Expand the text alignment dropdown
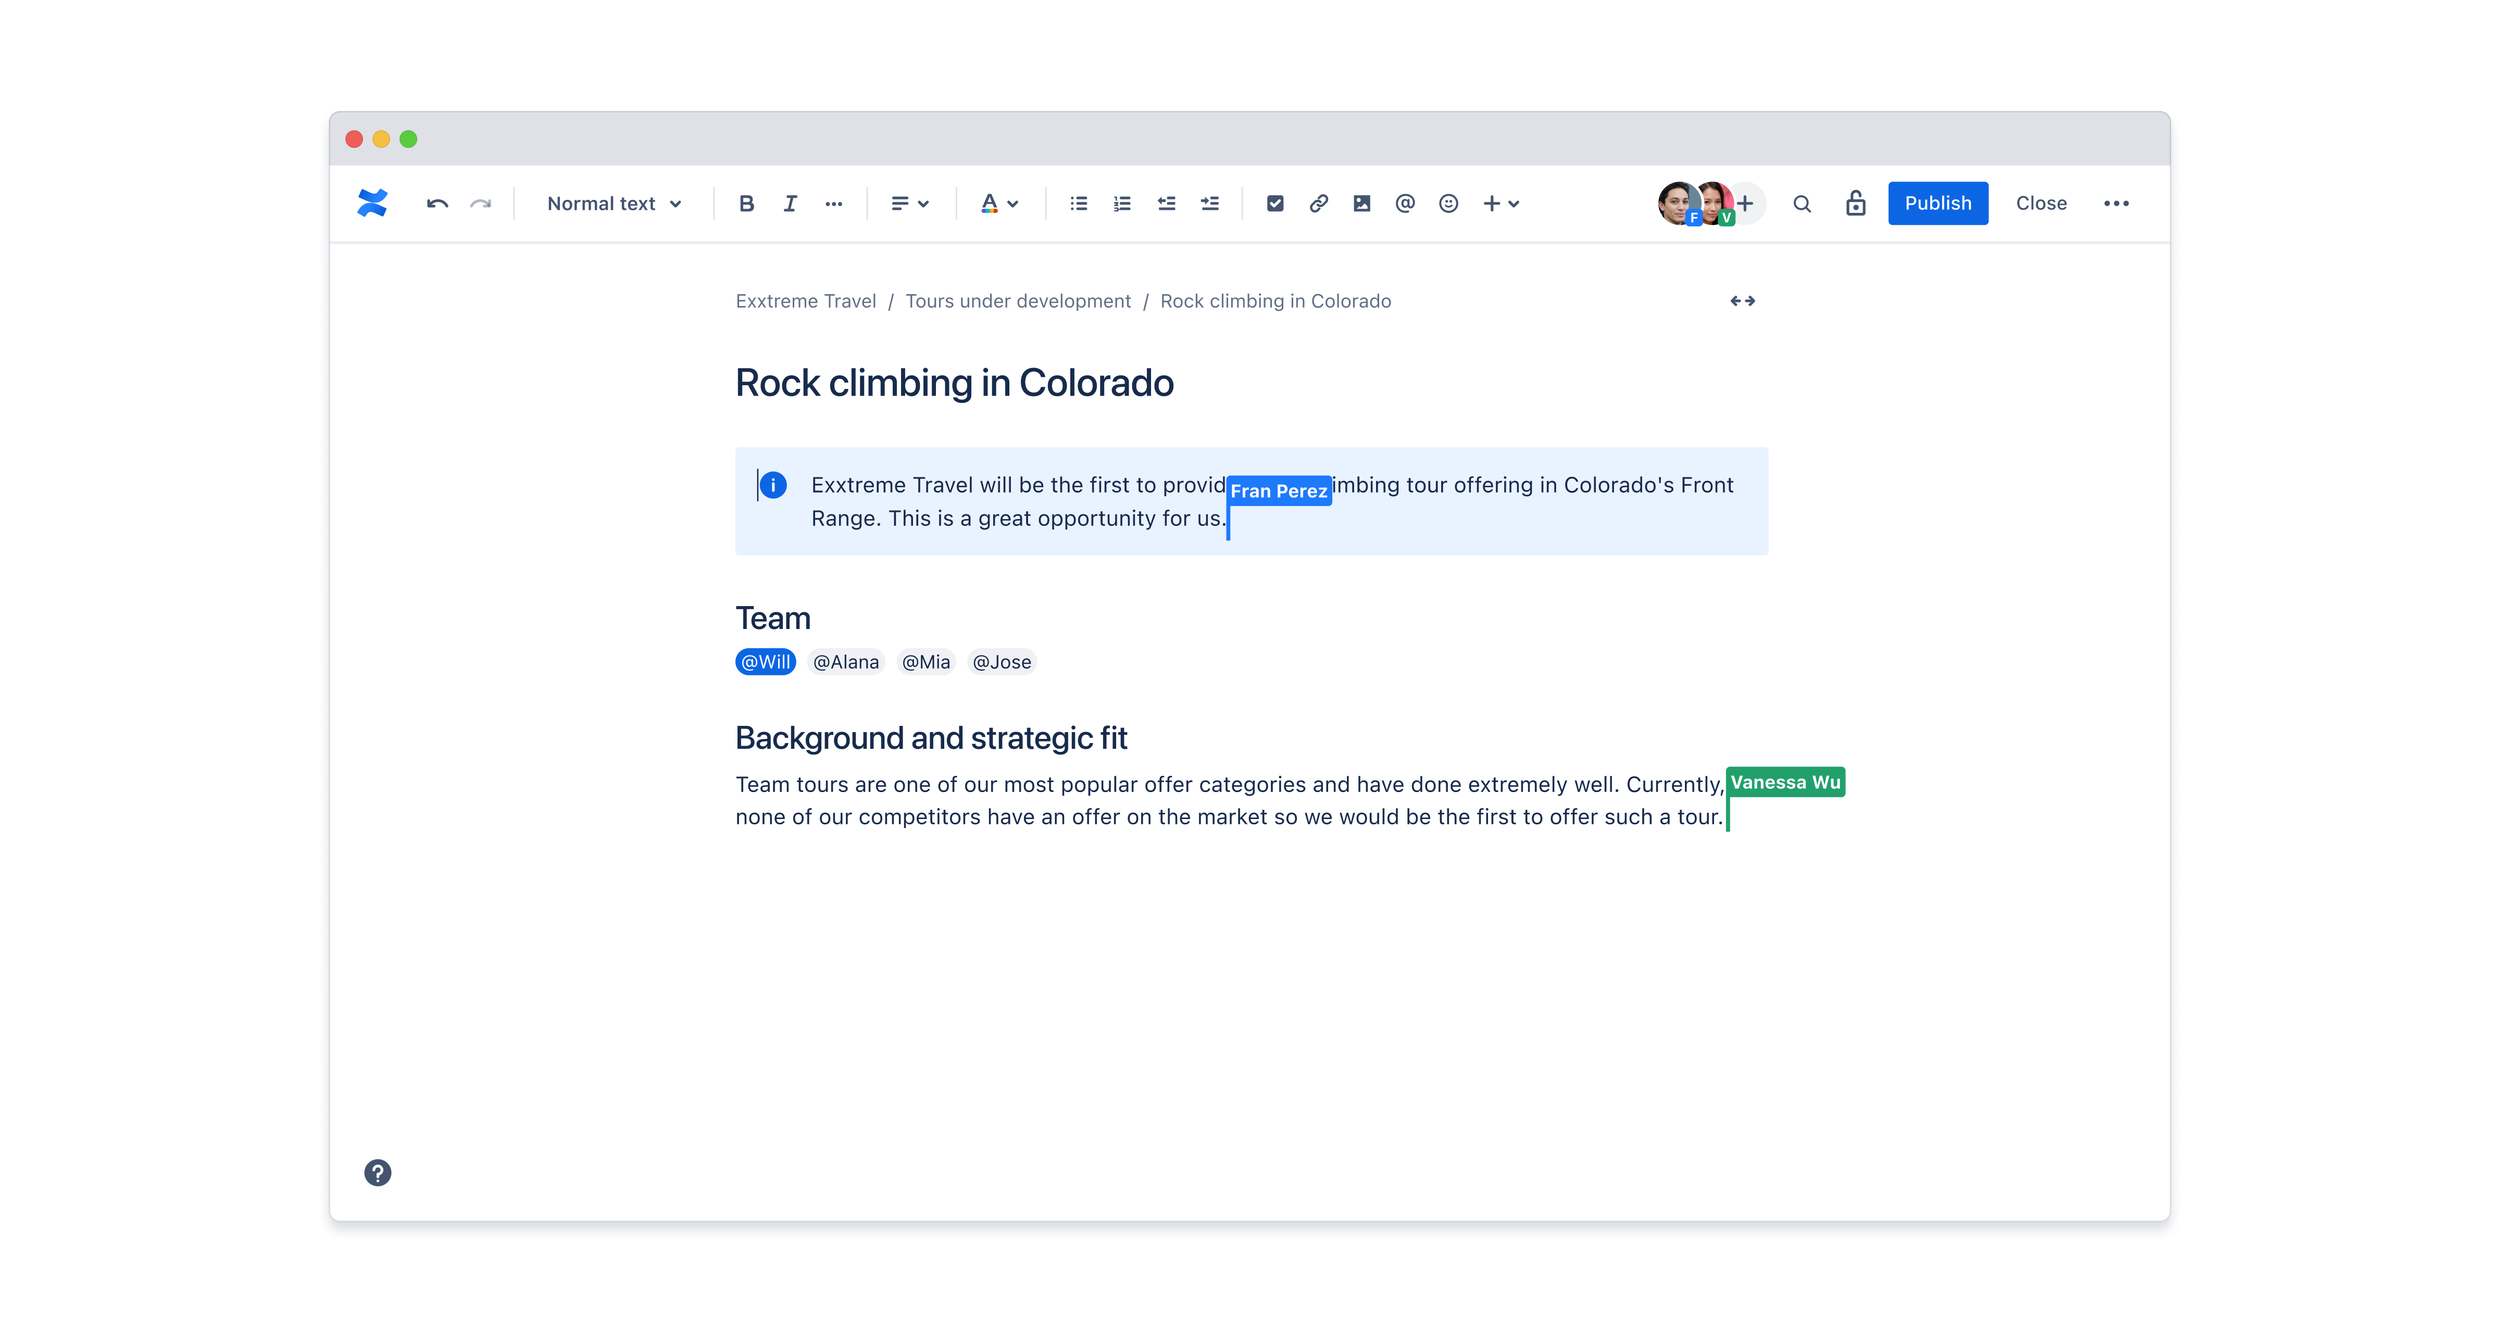Viewport: 2500px width, 1333px height. 909,204
